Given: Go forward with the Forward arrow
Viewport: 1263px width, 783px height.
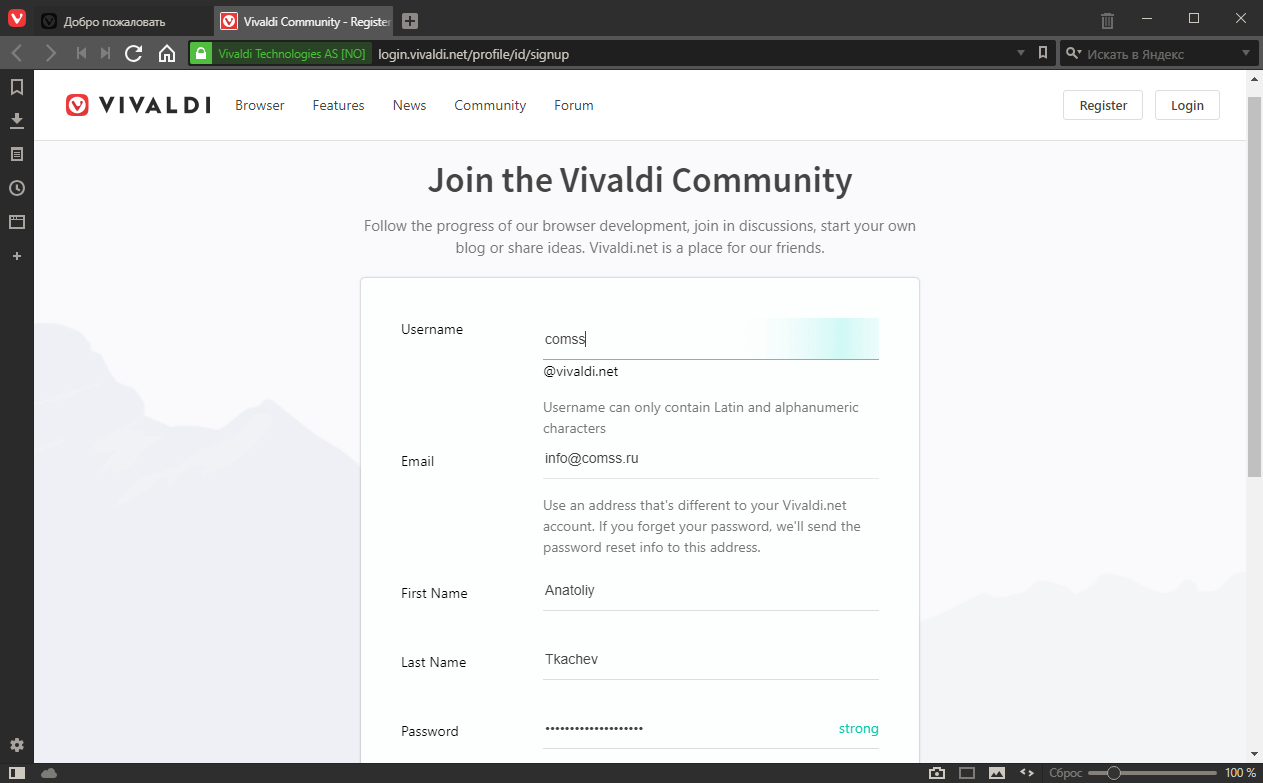Looking at the screenshot, I should pos(50,54).
